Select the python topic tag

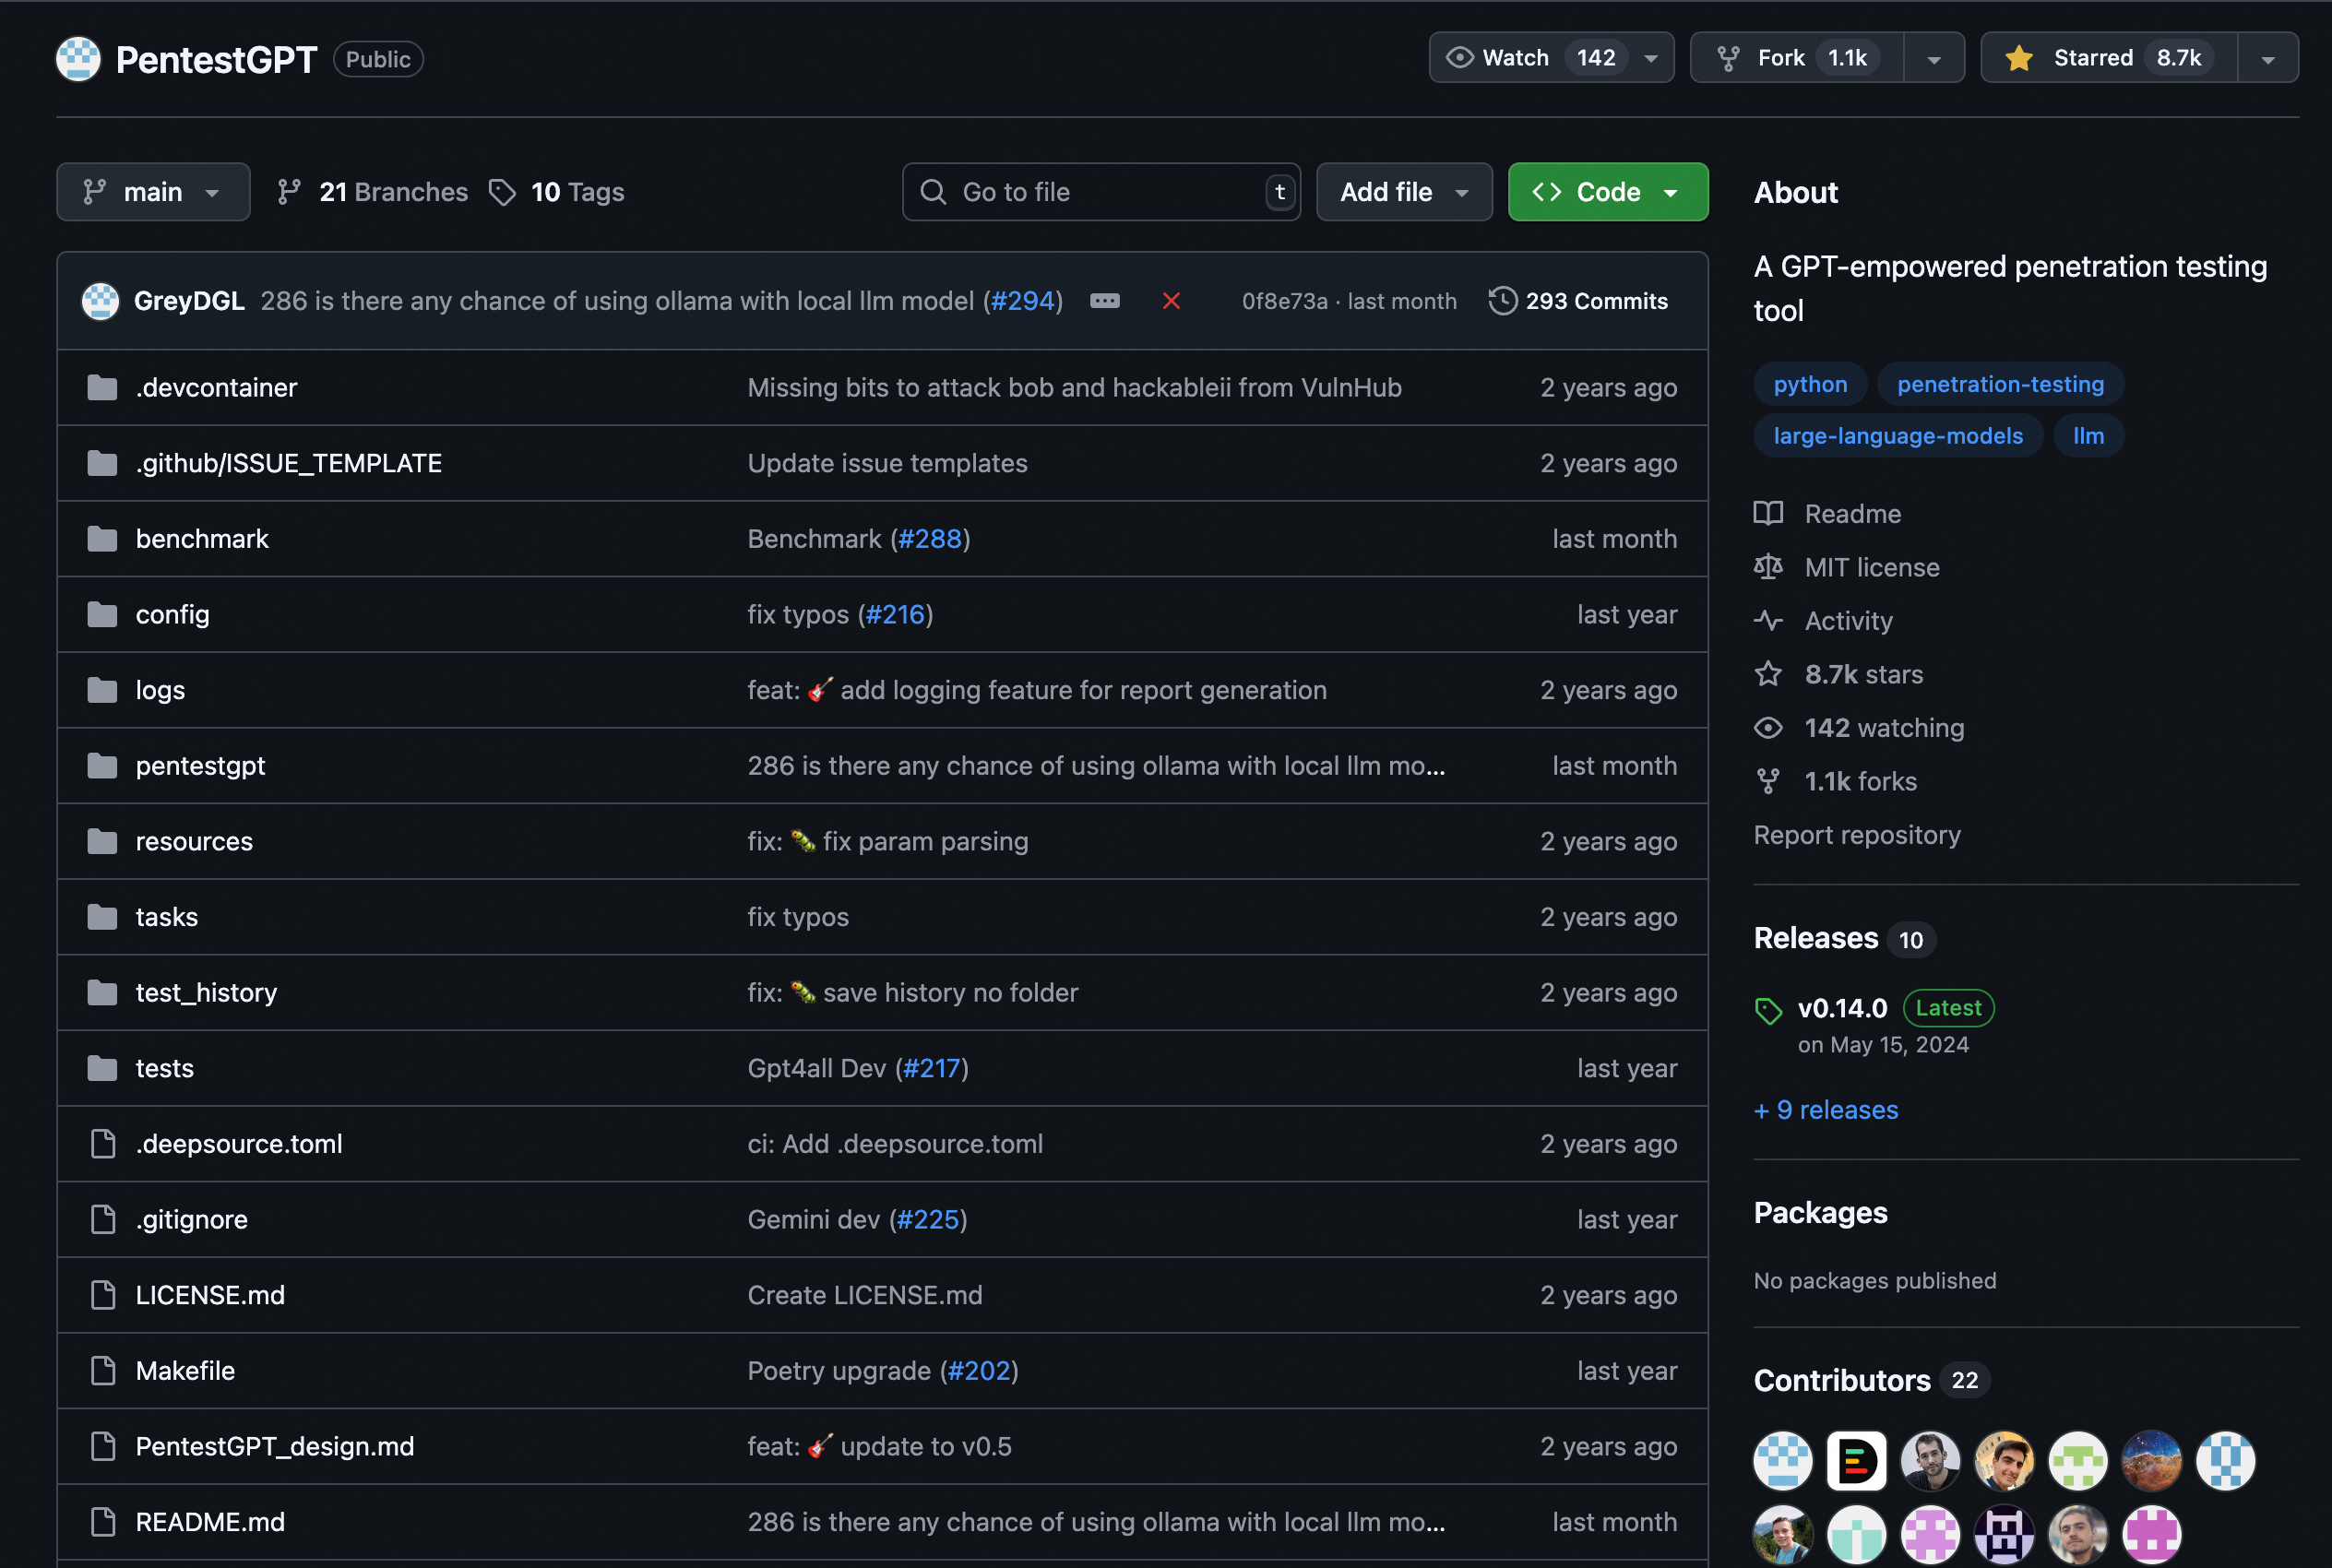point(1809,384)
